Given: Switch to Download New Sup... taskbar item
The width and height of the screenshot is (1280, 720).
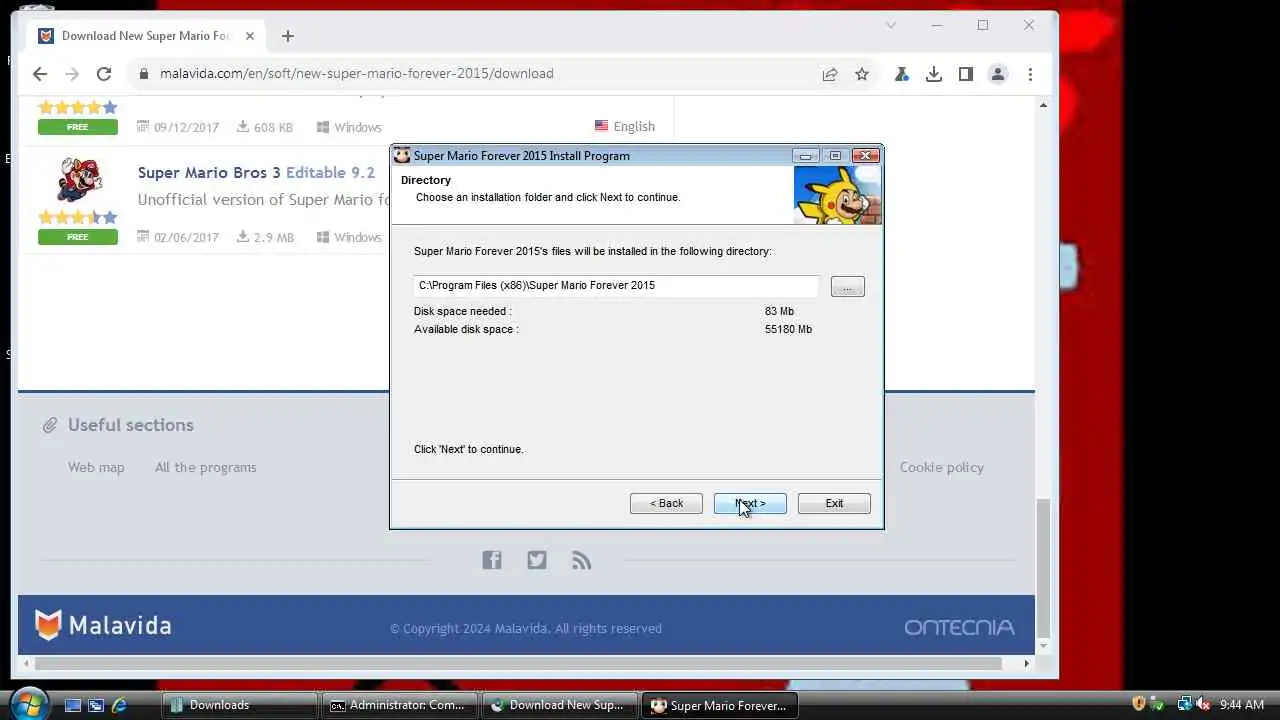Looking at the screenshot, I should point(560,705).
